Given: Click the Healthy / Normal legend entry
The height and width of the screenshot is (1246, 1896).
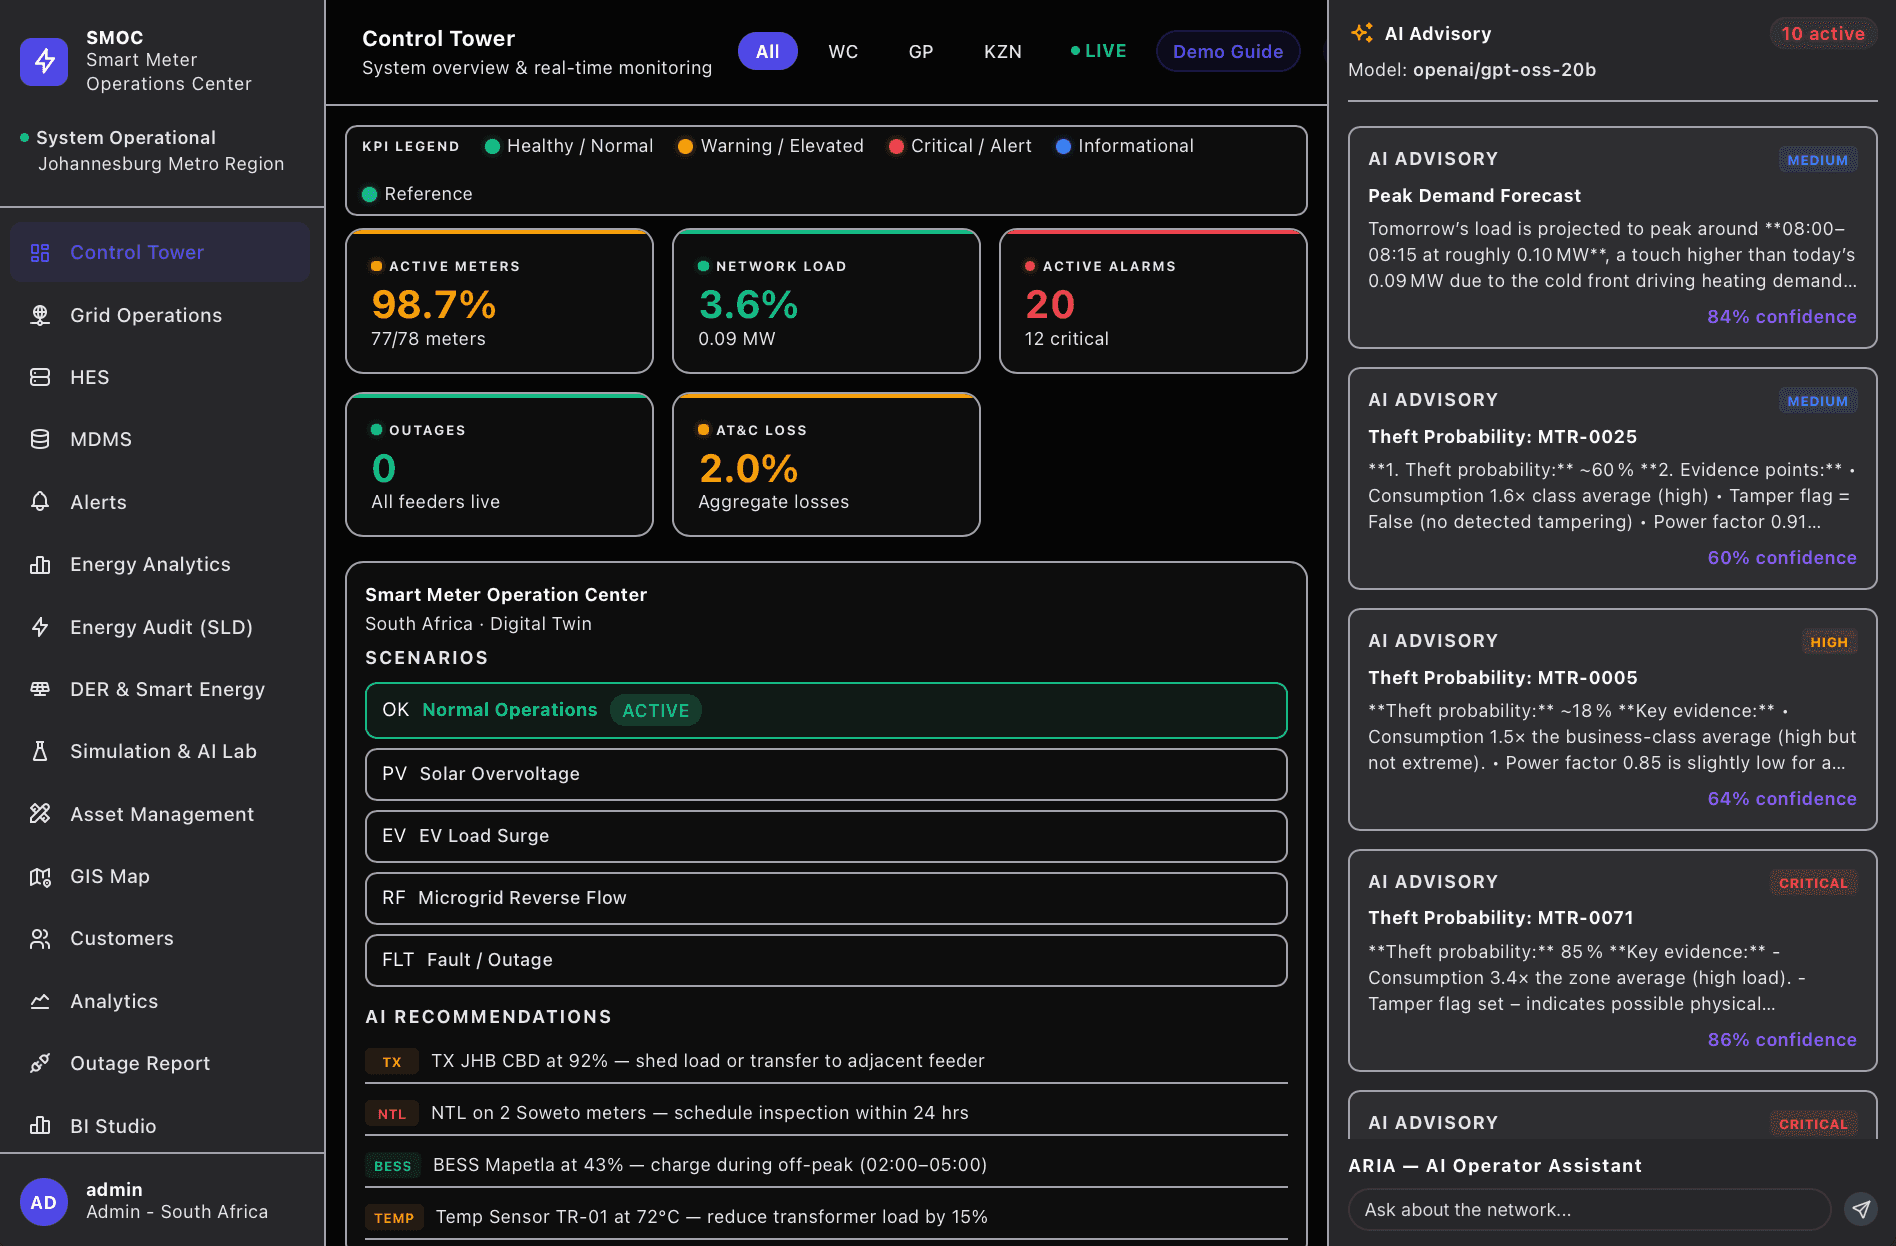Looking at the screenshot, I should (569, 146).
